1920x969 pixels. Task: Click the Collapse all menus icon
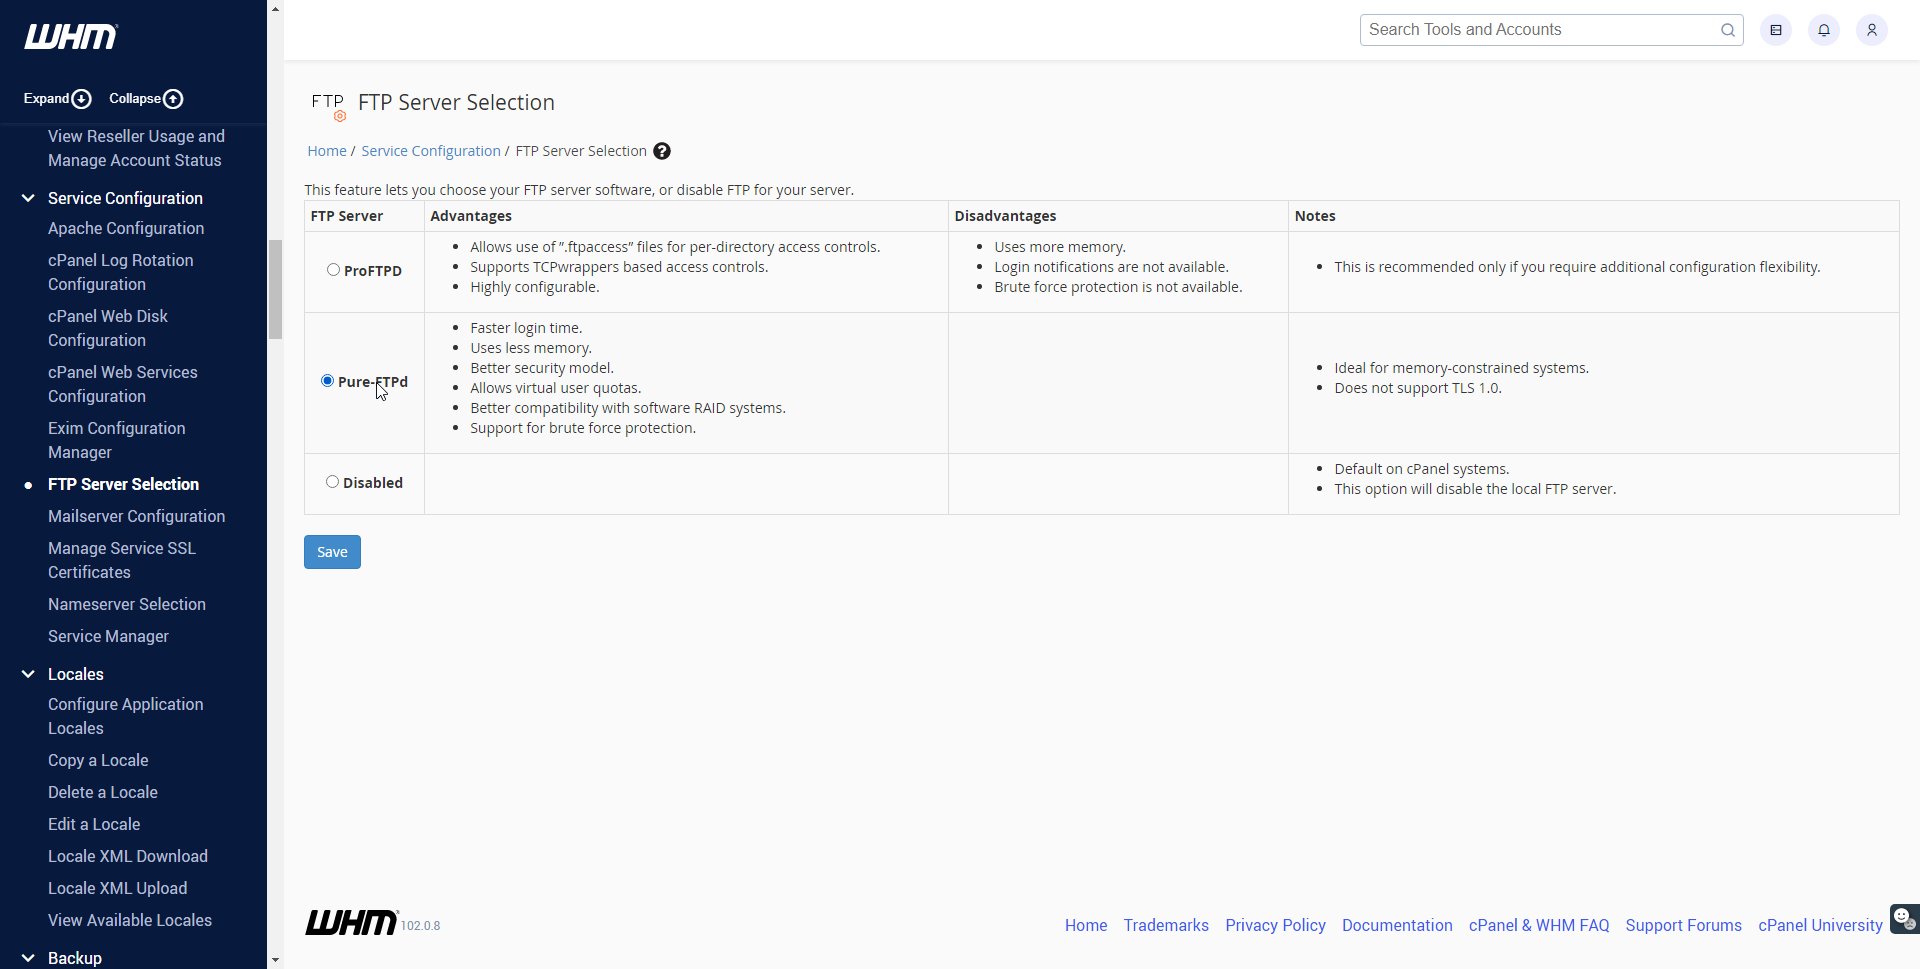173,99
